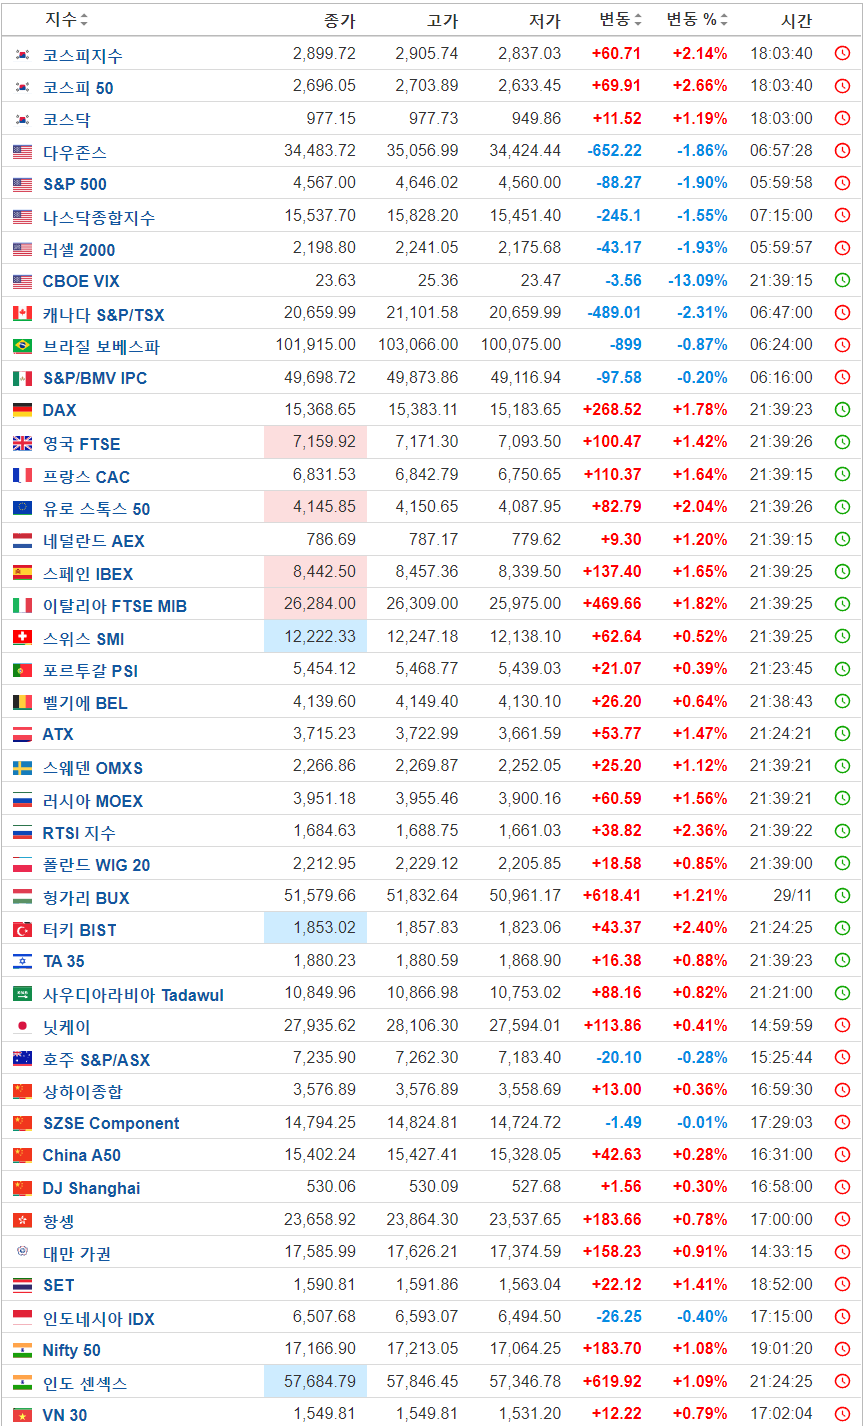
Task: Click the 시간 column header
Action: tap(797, 21)
